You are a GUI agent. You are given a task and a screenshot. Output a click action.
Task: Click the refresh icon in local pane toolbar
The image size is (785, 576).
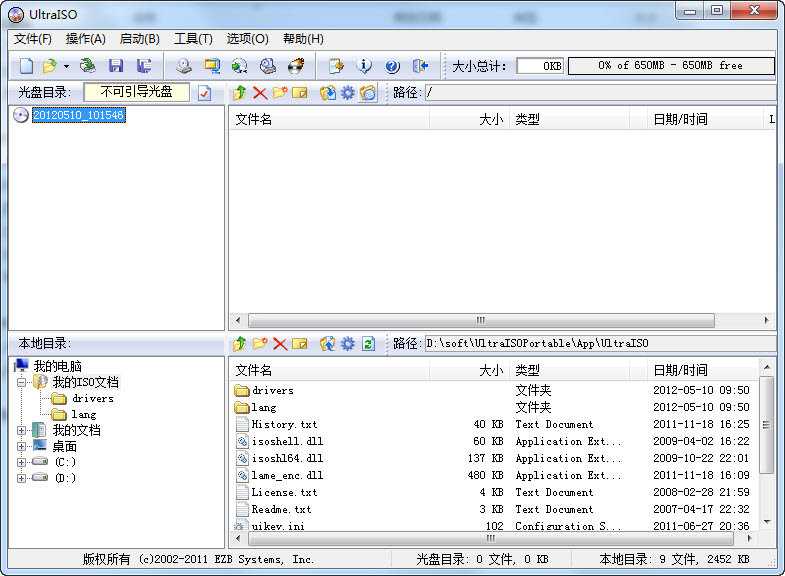tap(368, 344)
